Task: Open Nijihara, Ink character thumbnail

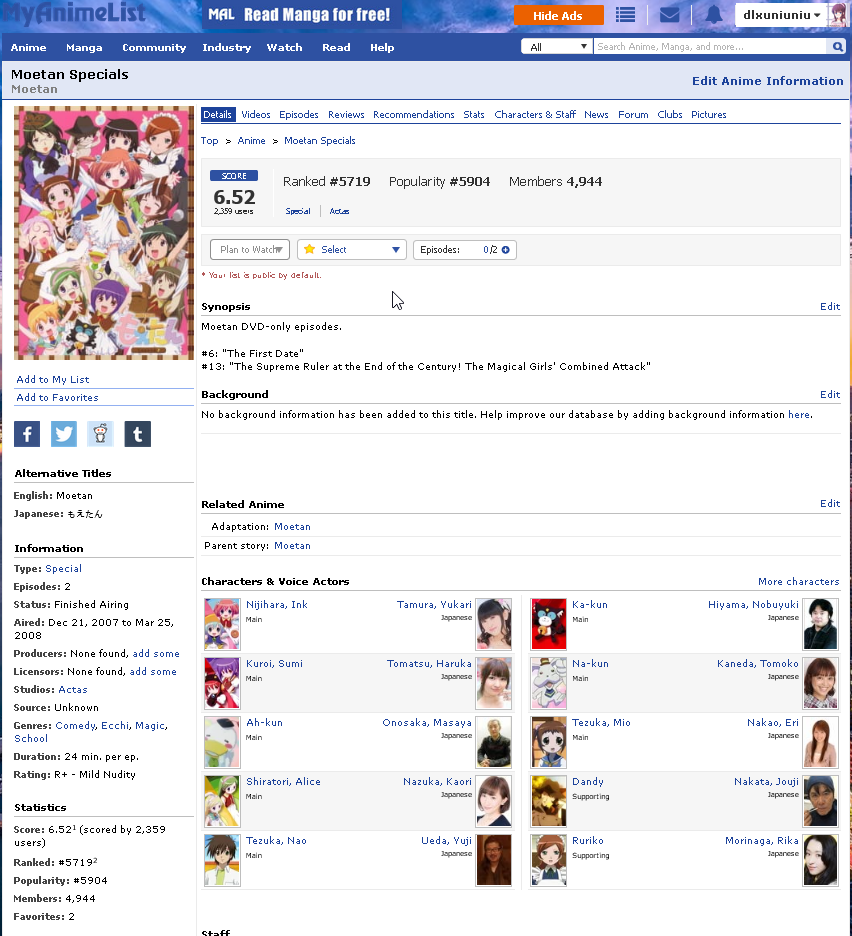Action: coord(222,624)
